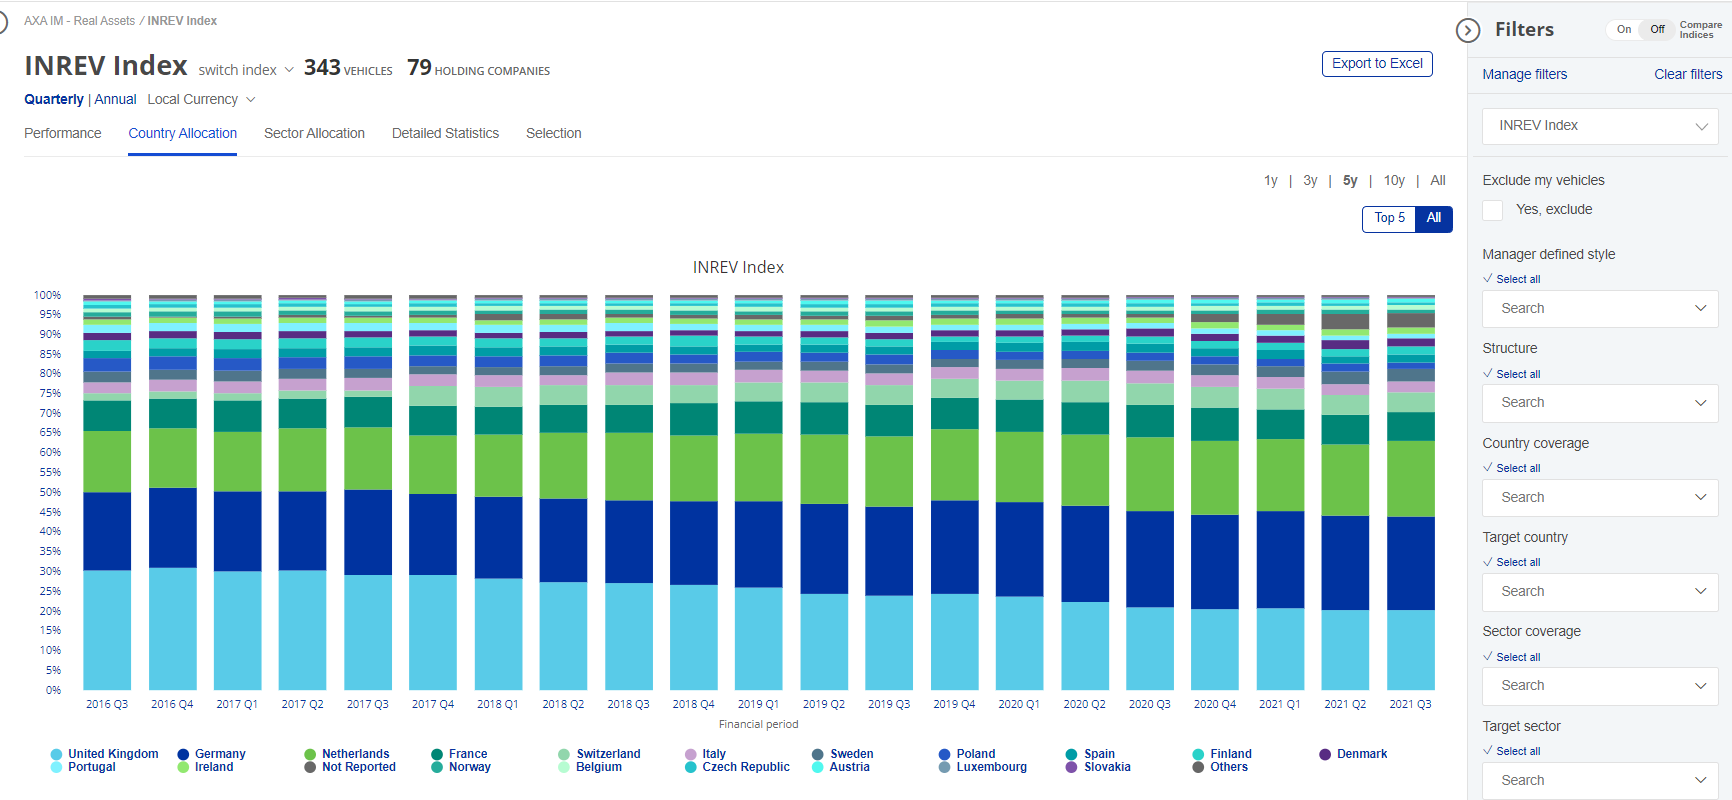The image size is (1732, 800).
Task: Set time range to 10y
Action: pyautogui.click(x=1394, y=181)
